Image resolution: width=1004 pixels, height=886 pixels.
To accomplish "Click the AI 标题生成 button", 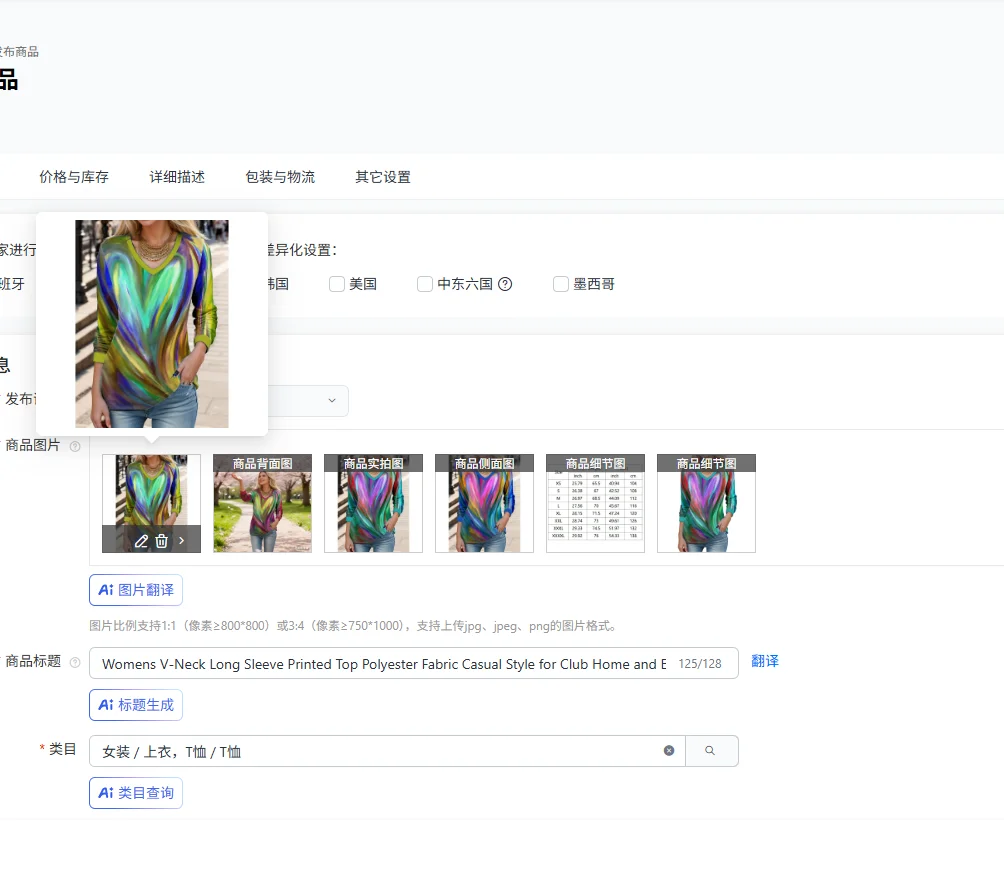I will (136, 705).
